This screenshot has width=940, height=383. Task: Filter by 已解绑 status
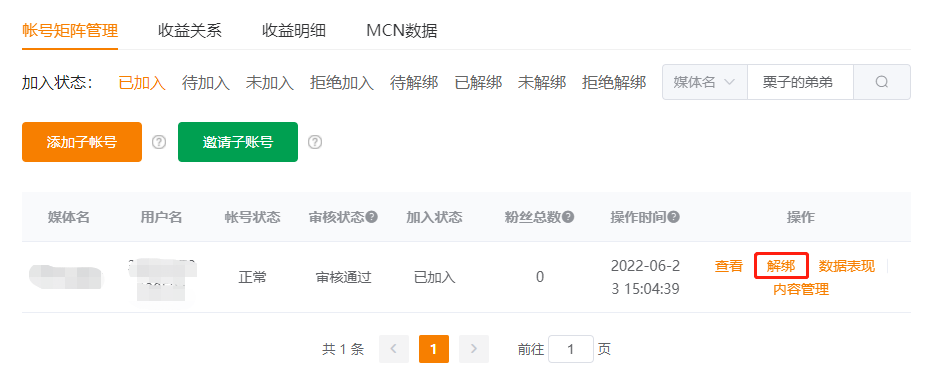coord(478,83)
